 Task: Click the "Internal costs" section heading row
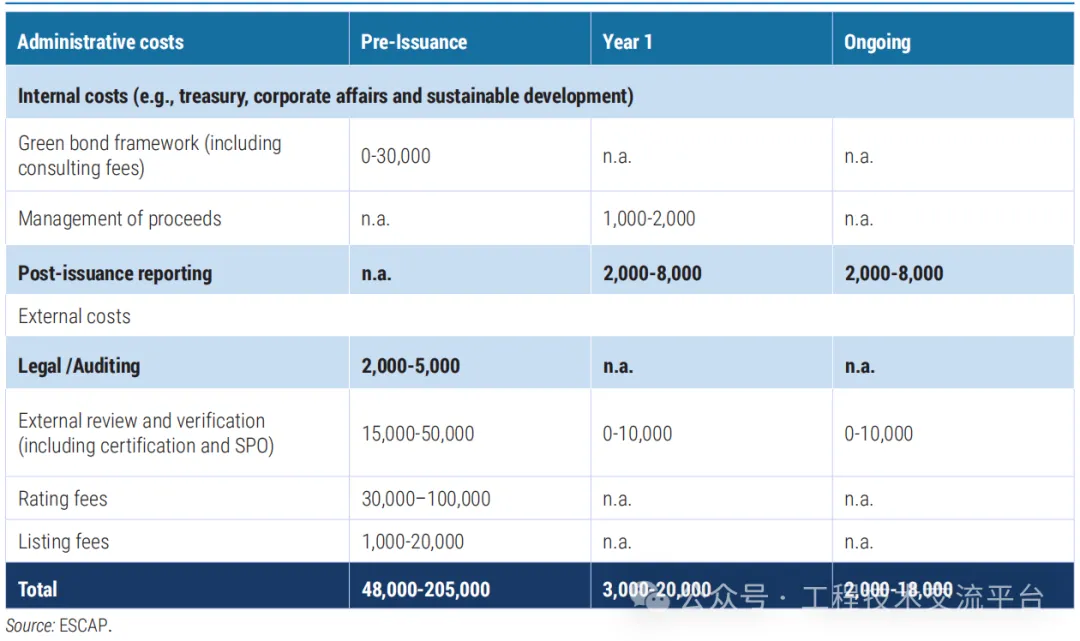(x=325, y=96)
